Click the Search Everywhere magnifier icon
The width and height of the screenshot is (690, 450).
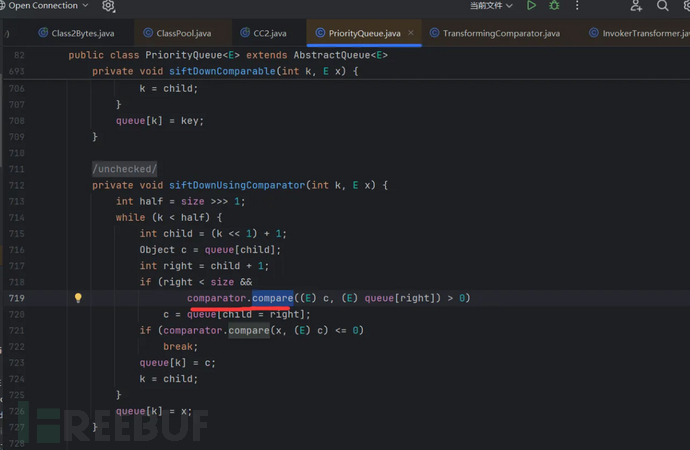(662, 6)
